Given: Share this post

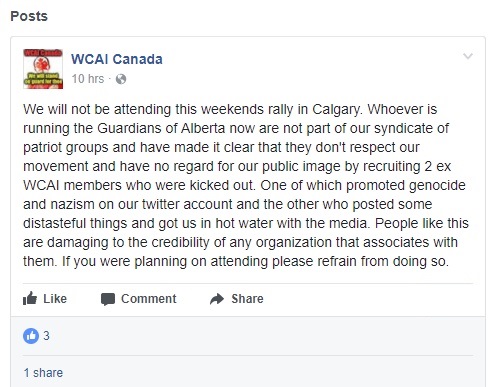Looking at the screenshot, I should (x=237, y=299).
